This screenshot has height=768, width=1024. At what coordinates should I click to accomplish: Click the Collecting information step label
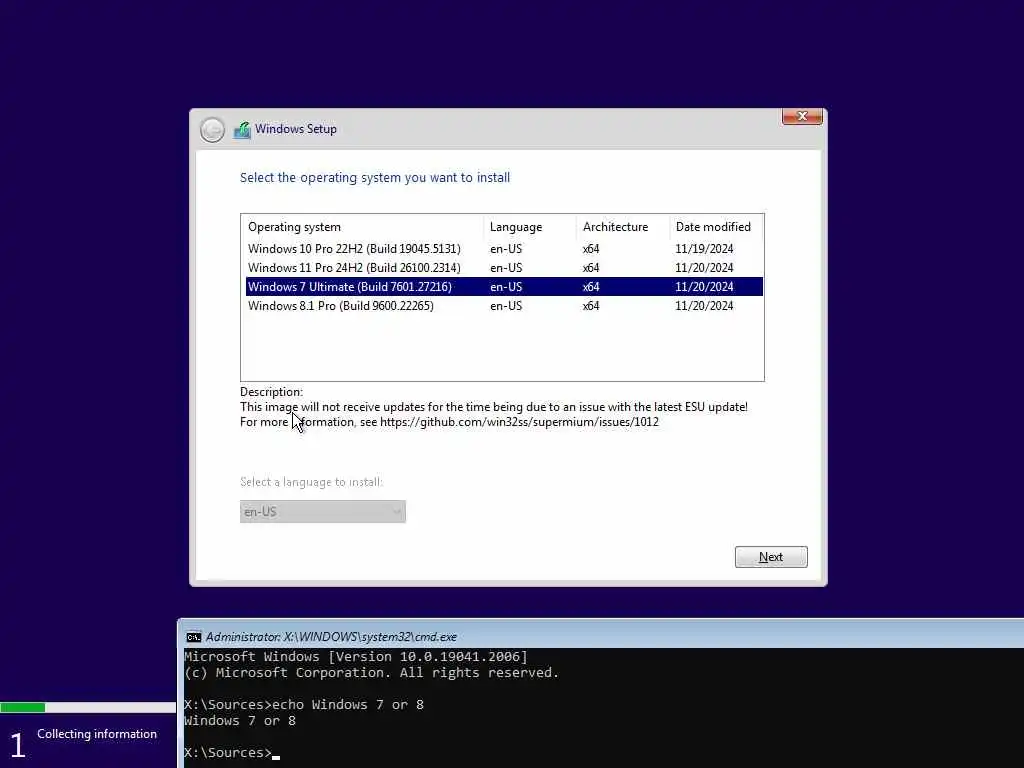[97, 734]
